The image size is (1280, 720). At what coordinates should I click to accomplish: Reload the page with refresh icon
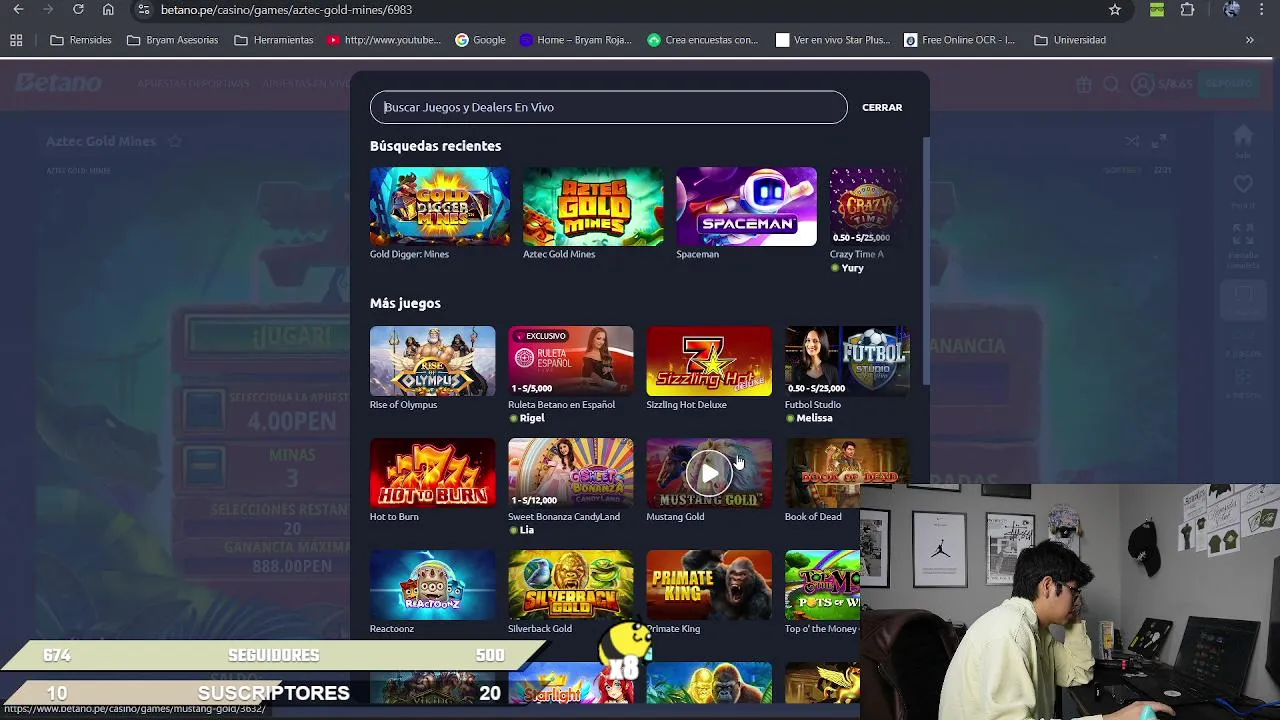tap(78, 10)
